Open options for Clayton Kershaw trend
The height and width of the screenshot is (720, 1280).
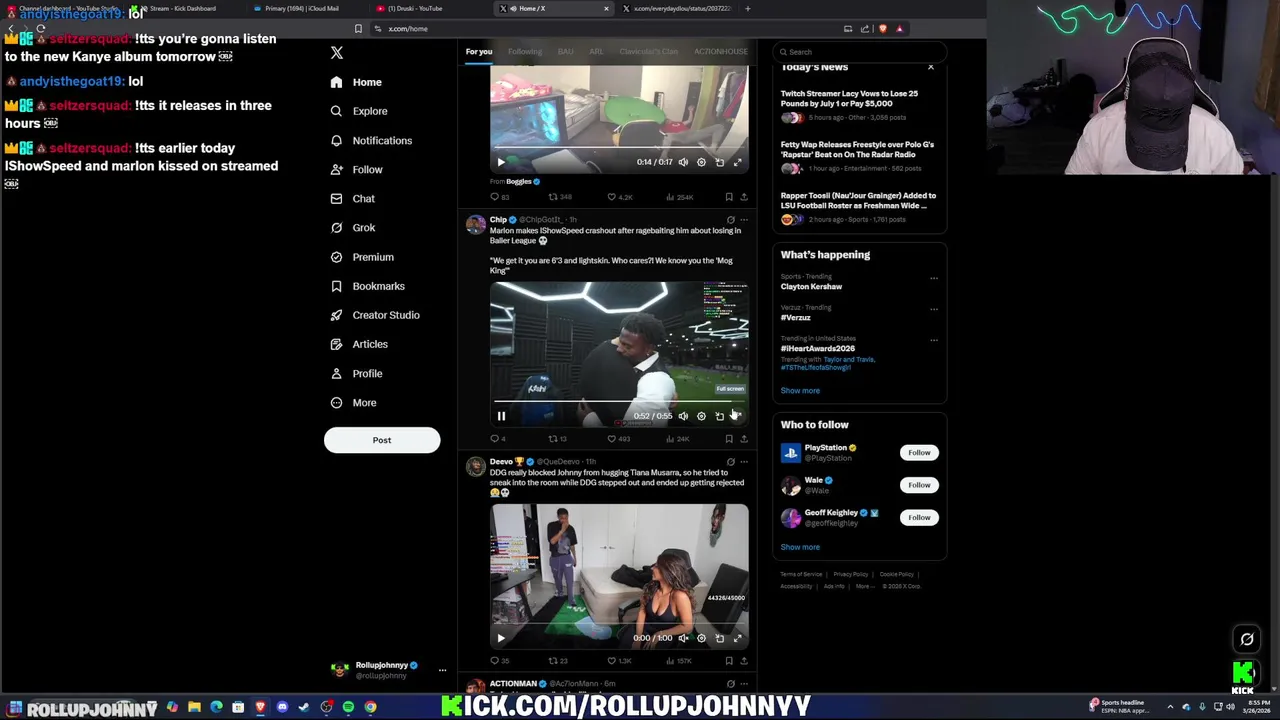click(934, 277)
